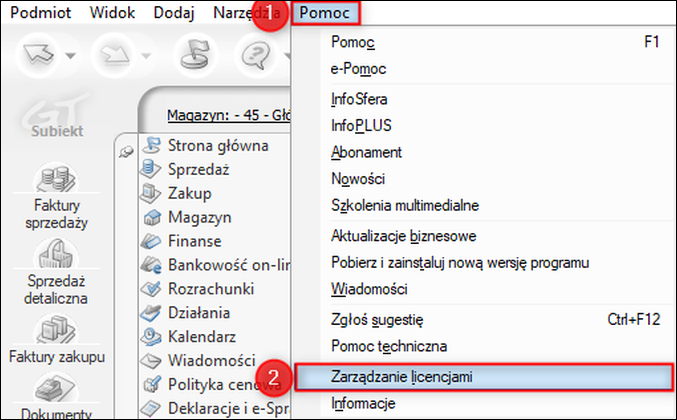
Task: Select the Kalendarz module icon
Action: [x=151, y=337]
